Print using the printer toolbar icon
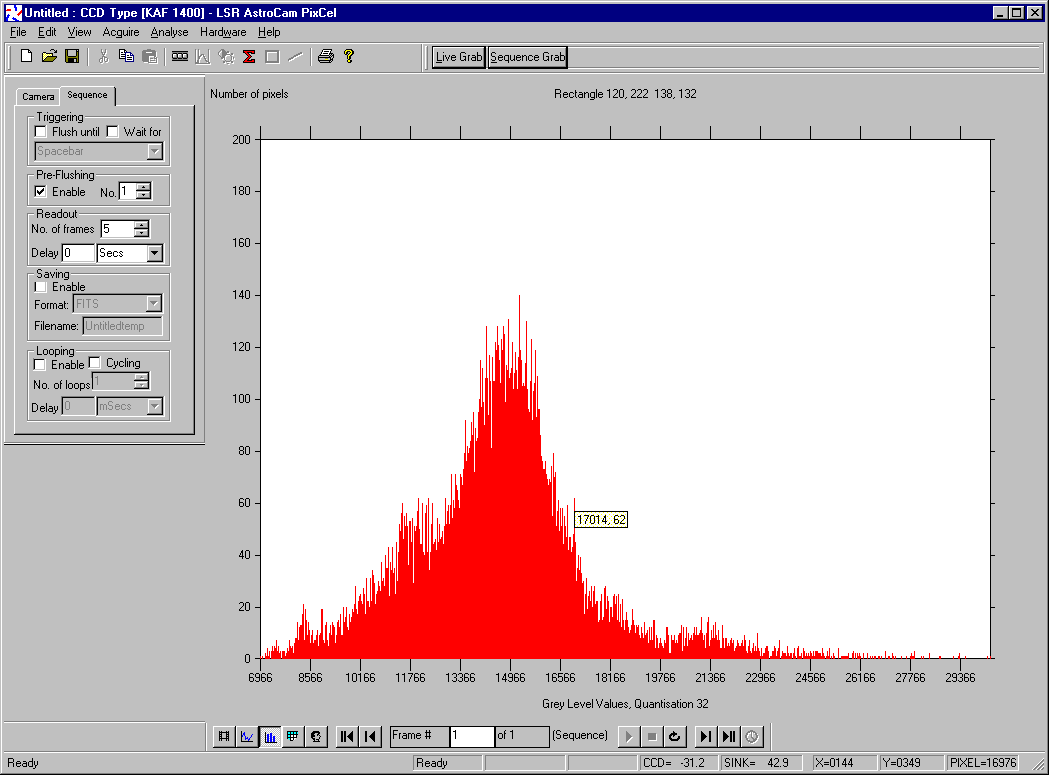 pos(325,57)
